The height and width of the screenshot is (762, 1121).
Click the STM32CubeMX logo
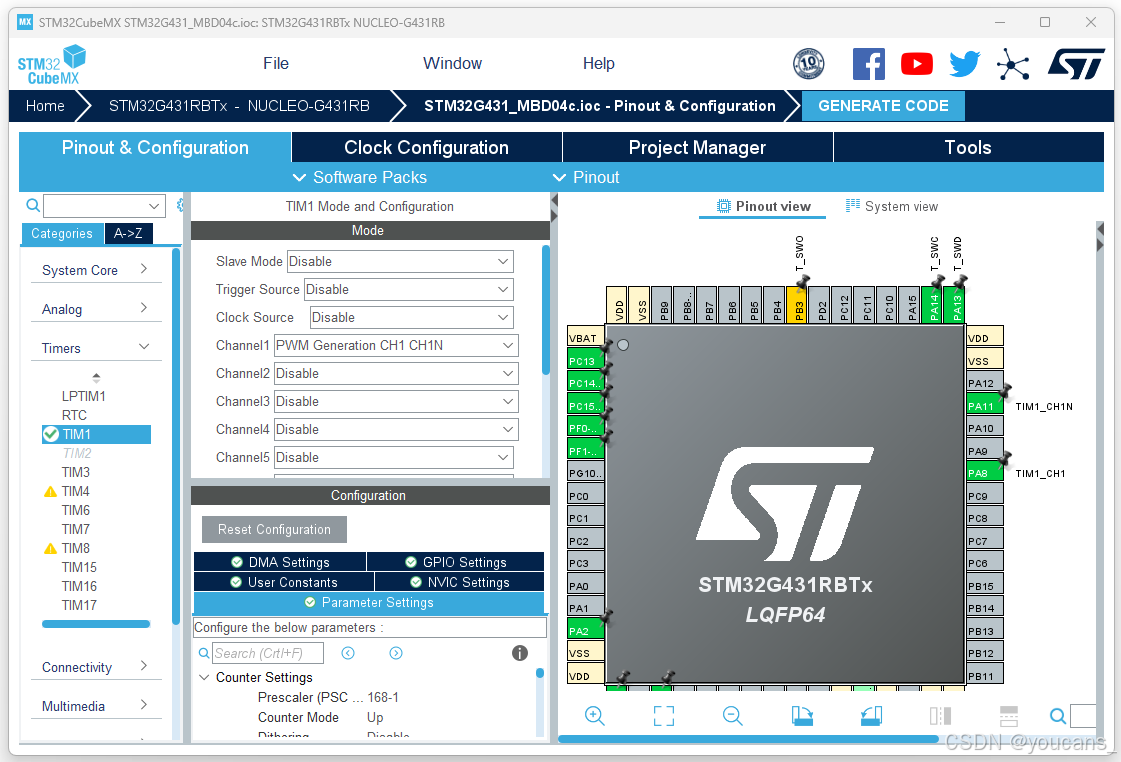tap(51, 65)
